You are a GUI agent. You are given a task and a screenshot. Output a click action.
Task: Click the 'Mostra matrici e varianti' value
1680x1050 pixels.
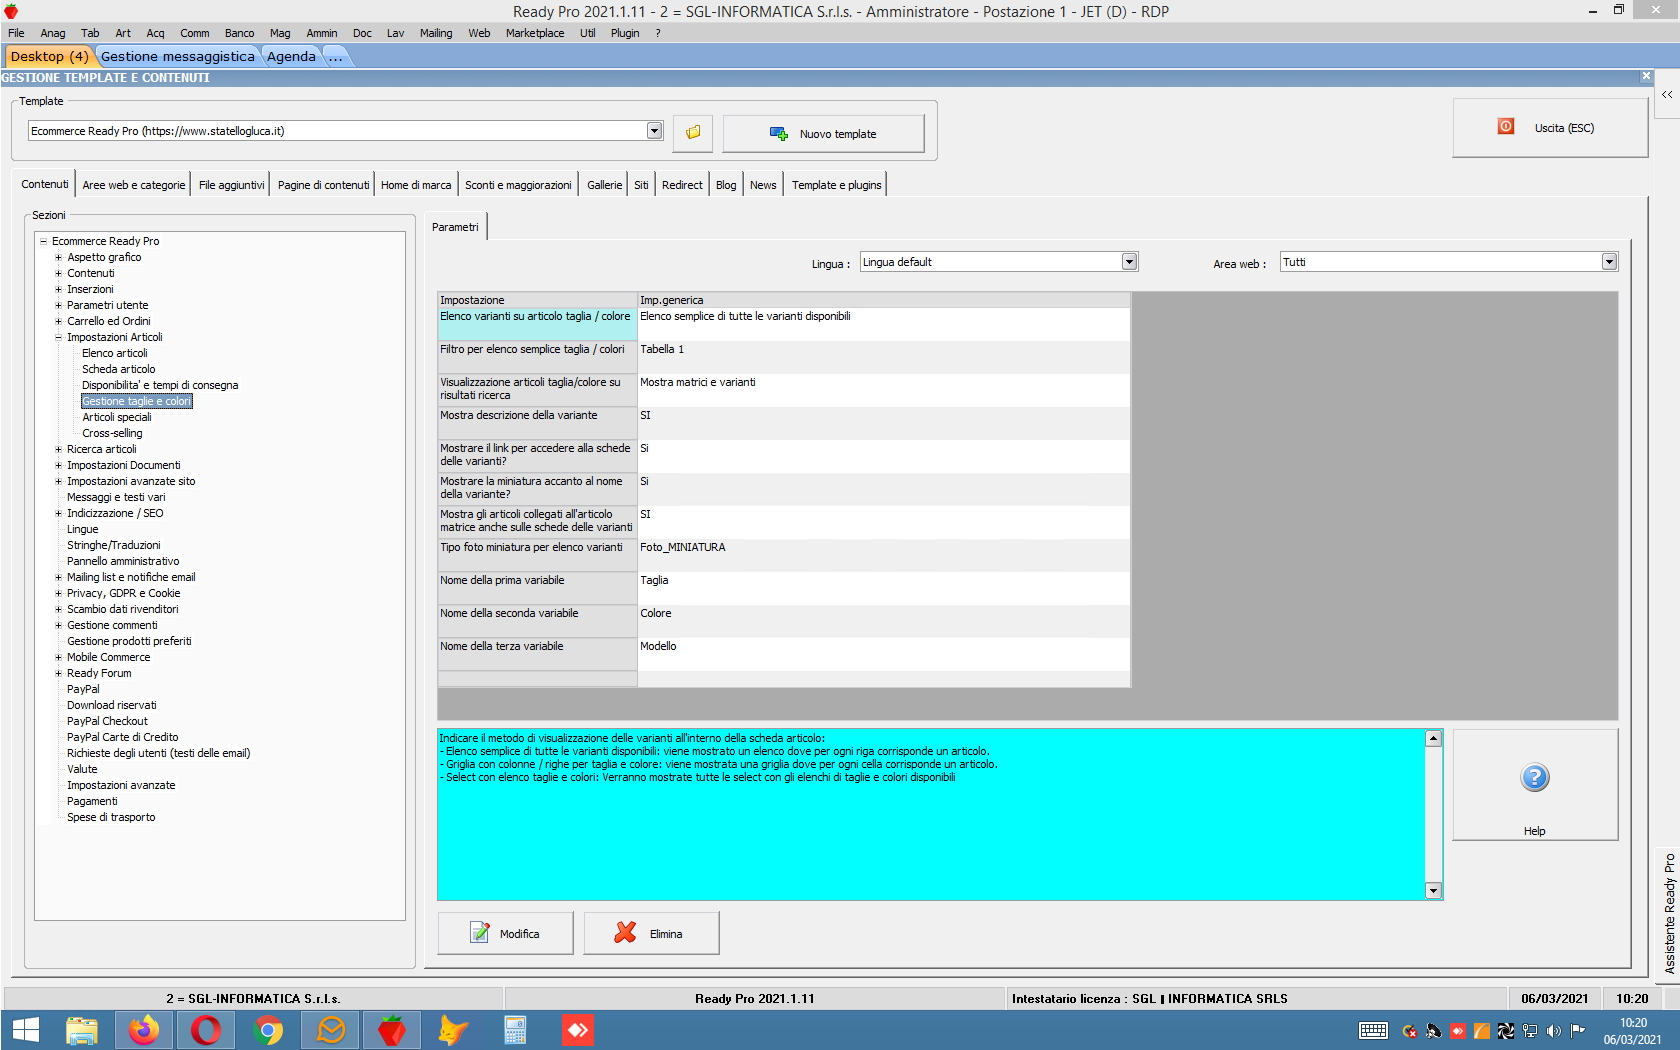click(884, 390)
